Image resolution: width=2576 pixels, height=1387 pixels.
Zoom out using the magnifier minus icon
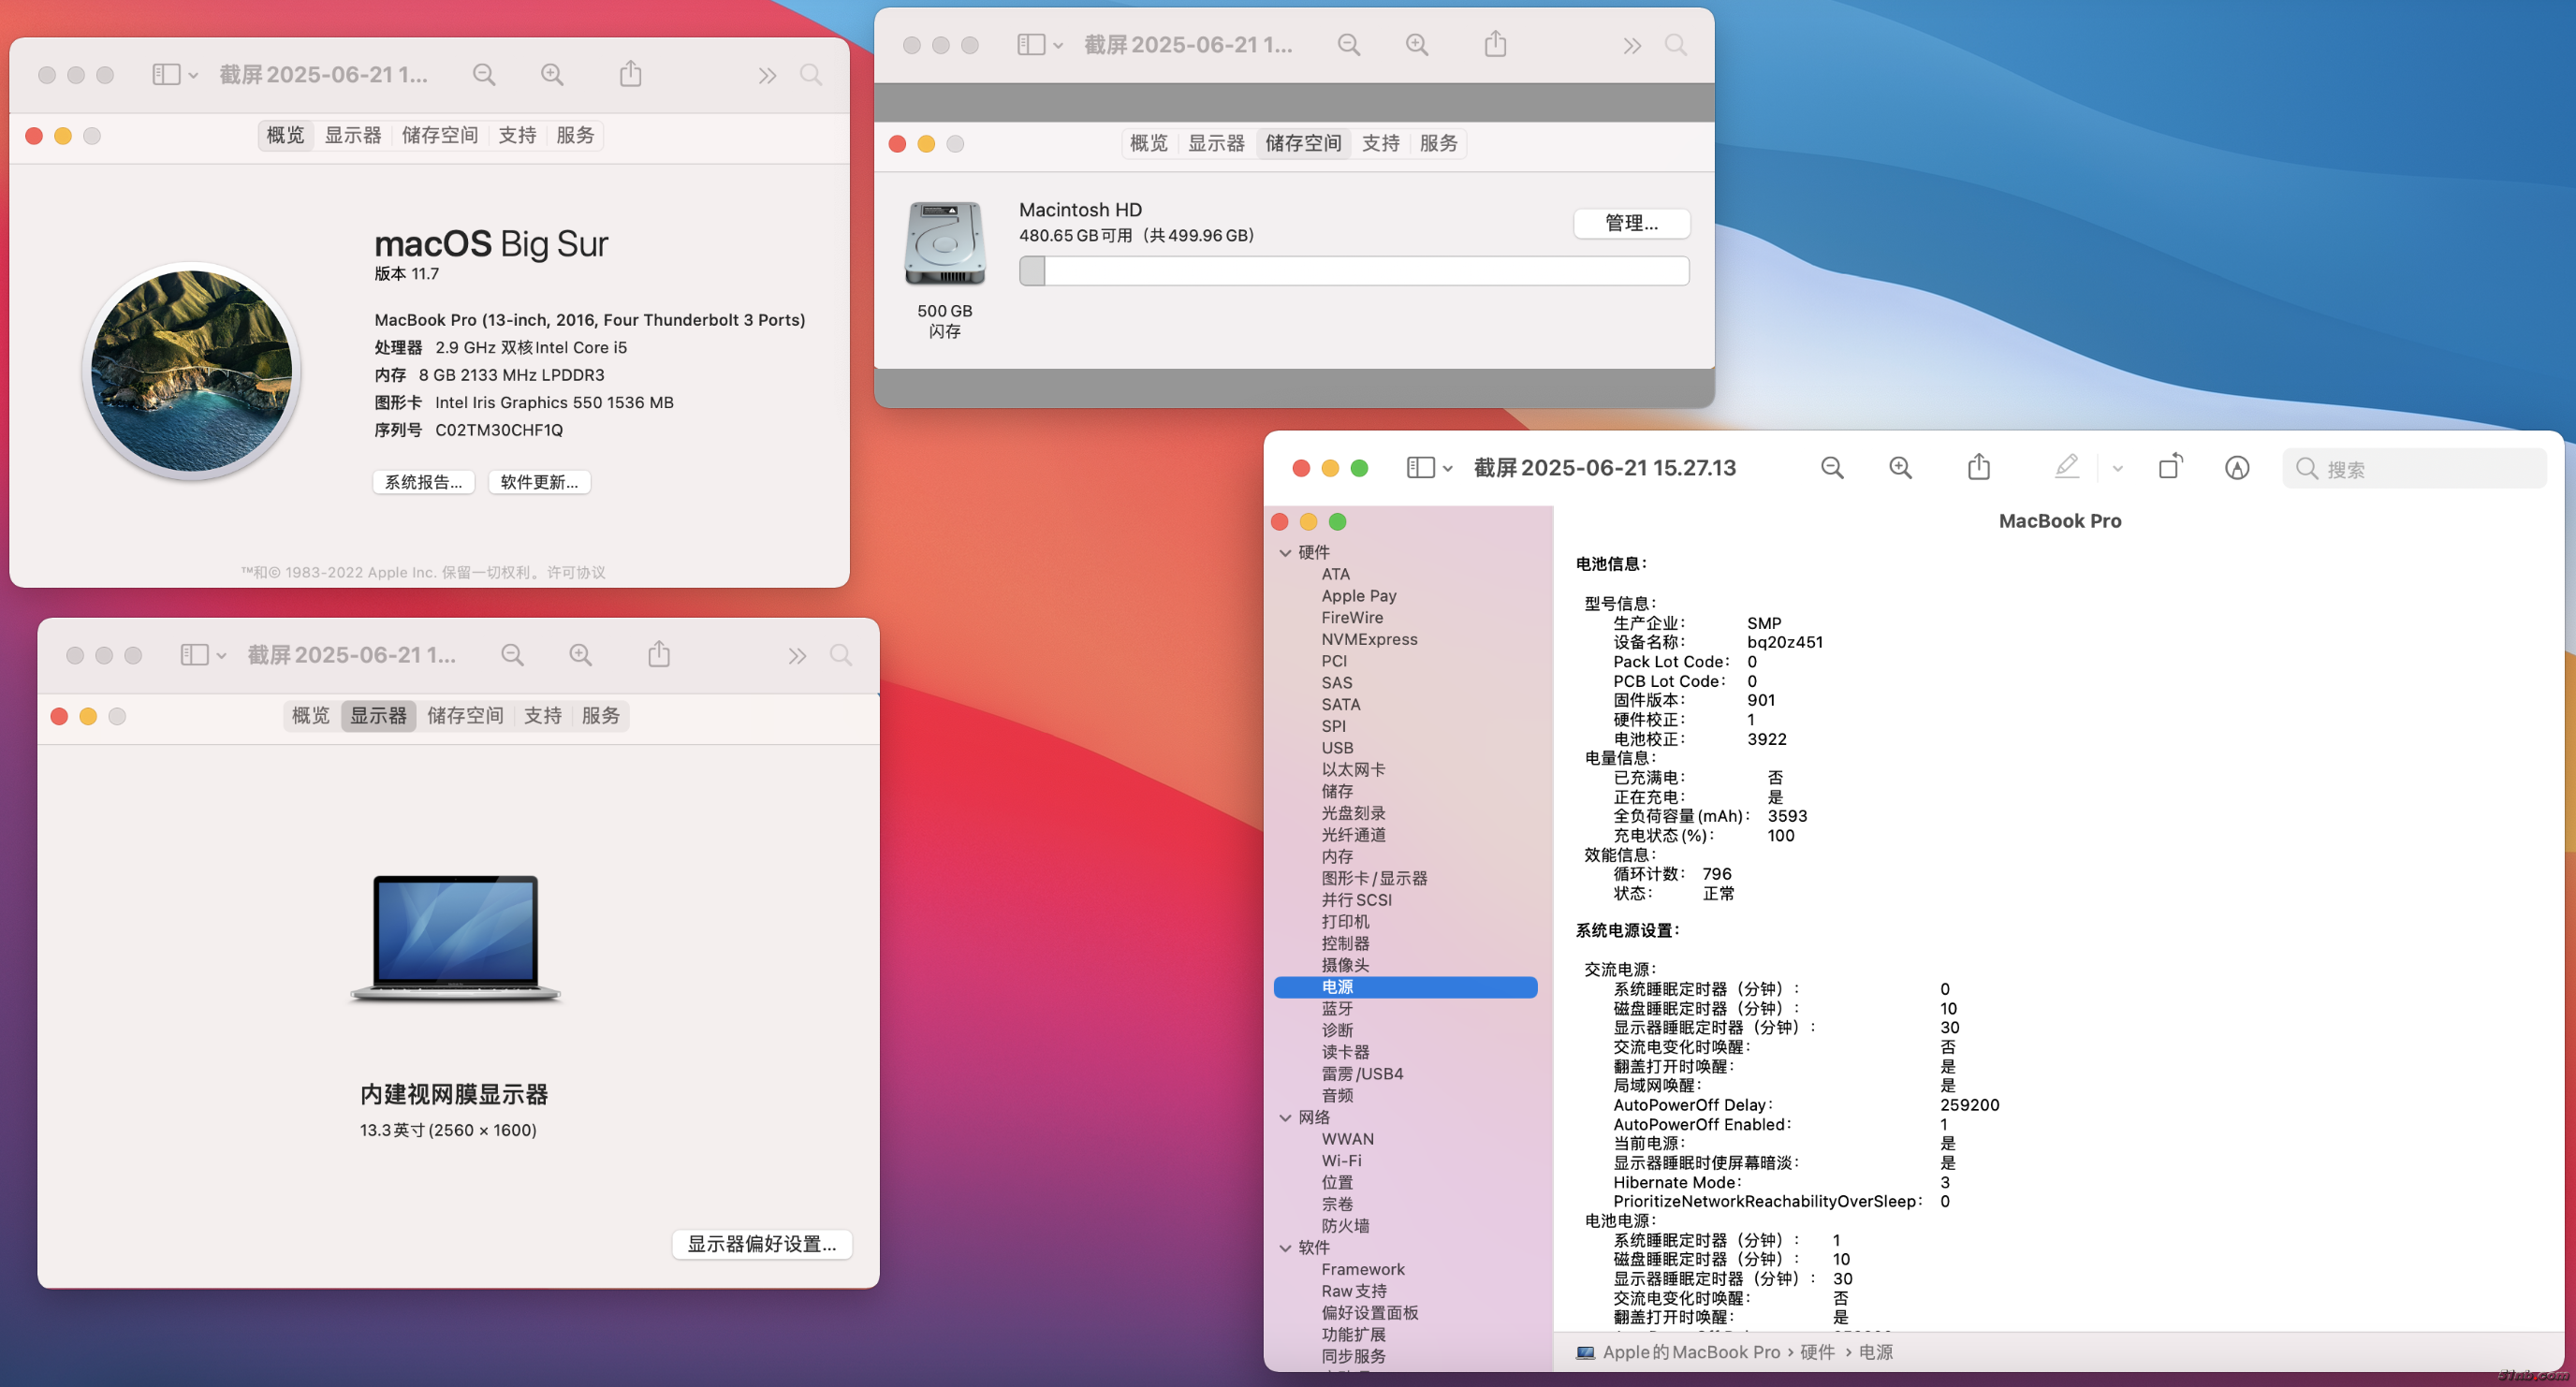point(1832,467)
